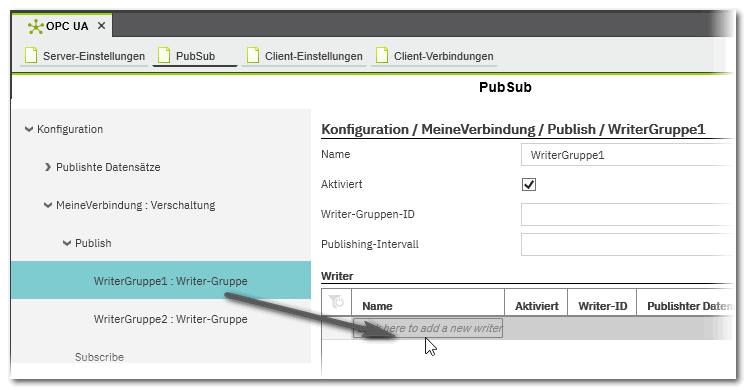Click the Client-Einstellungen page icon

click(x=253, y=55)
